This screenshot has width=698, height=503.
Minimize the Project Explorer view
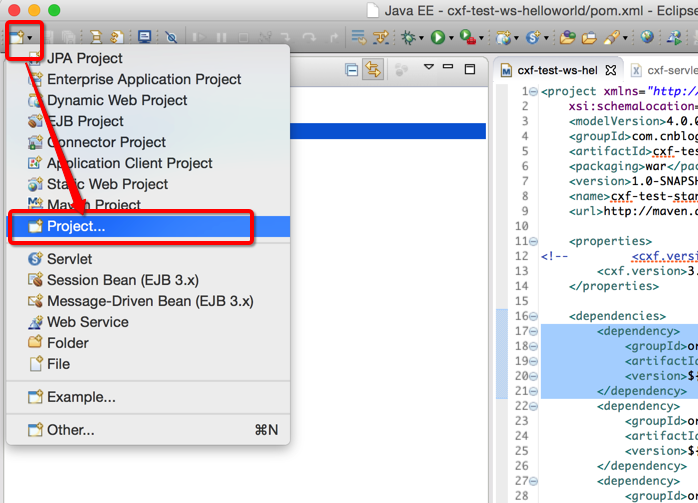[448, 67]
